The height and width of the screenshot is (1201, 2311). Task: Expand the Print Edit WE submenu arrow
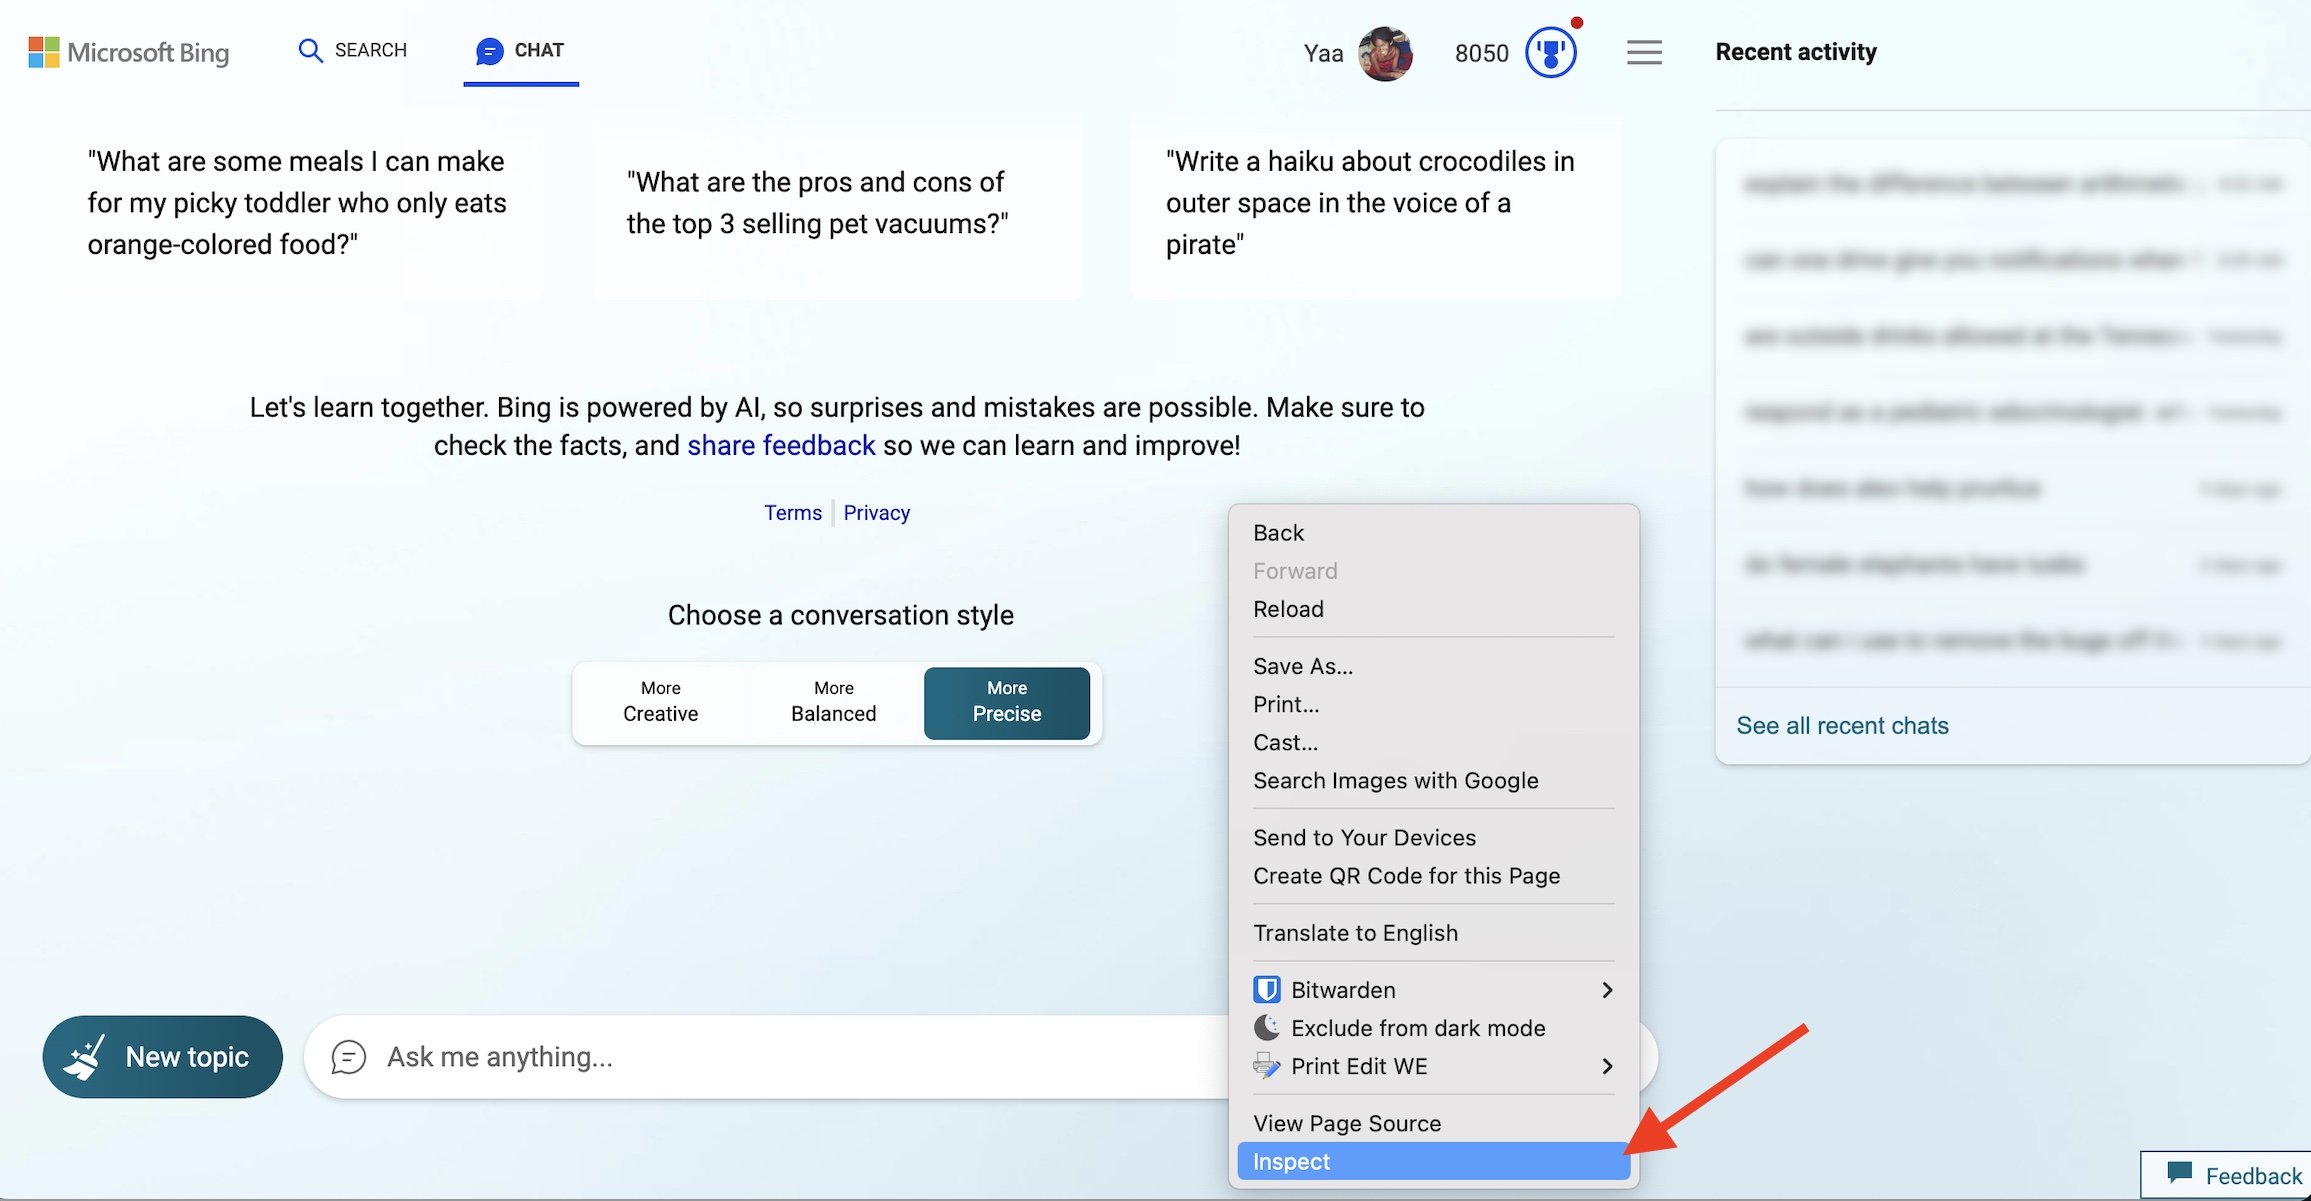[x=1607, y=1066]
